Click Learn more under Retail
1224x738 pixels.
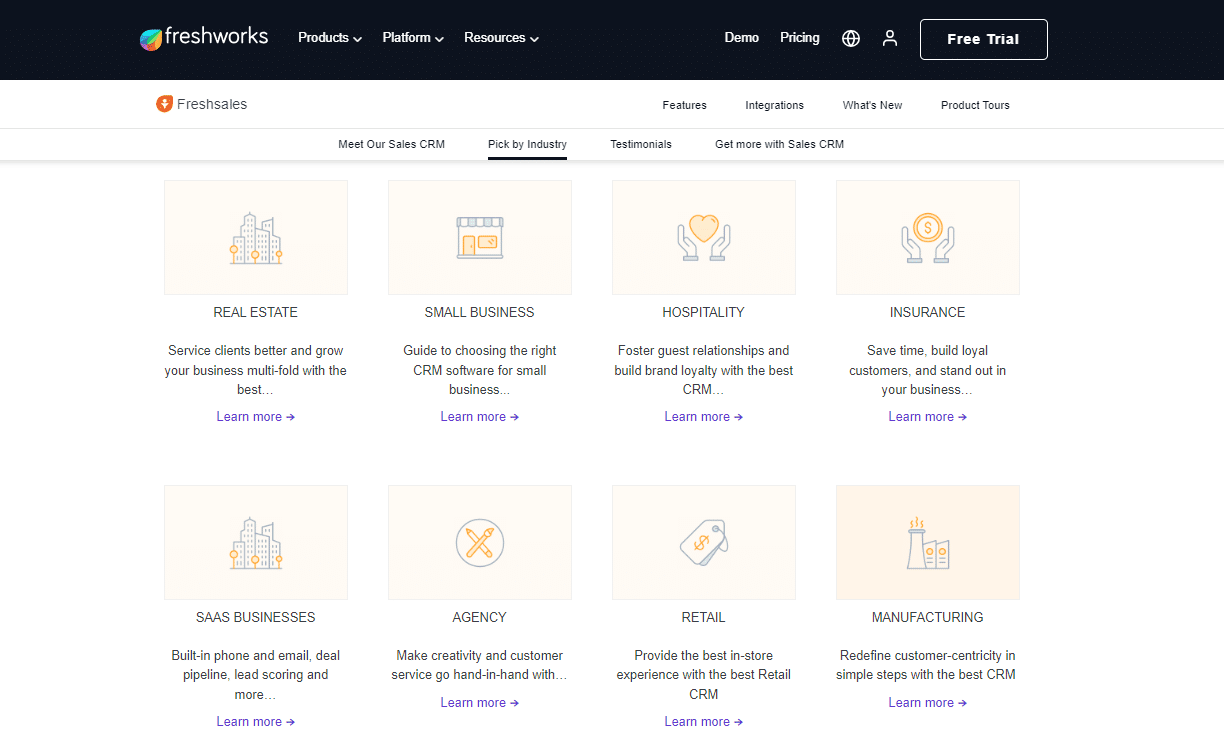click(x=704, y=722)
